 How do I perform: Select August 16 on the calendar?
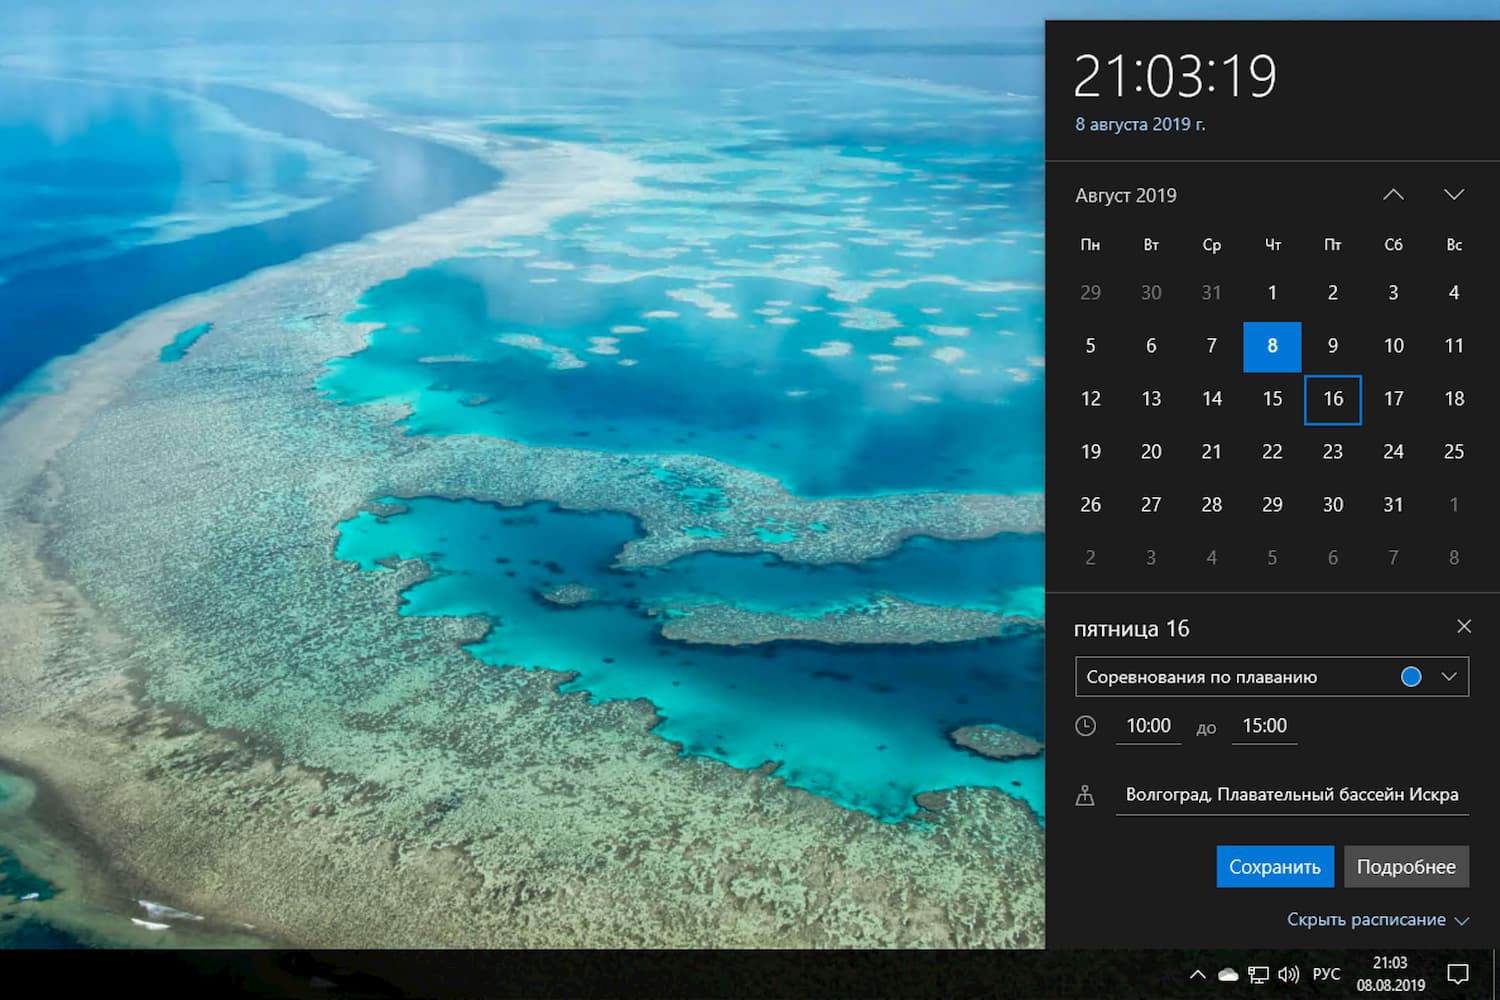pos(1332,399)
